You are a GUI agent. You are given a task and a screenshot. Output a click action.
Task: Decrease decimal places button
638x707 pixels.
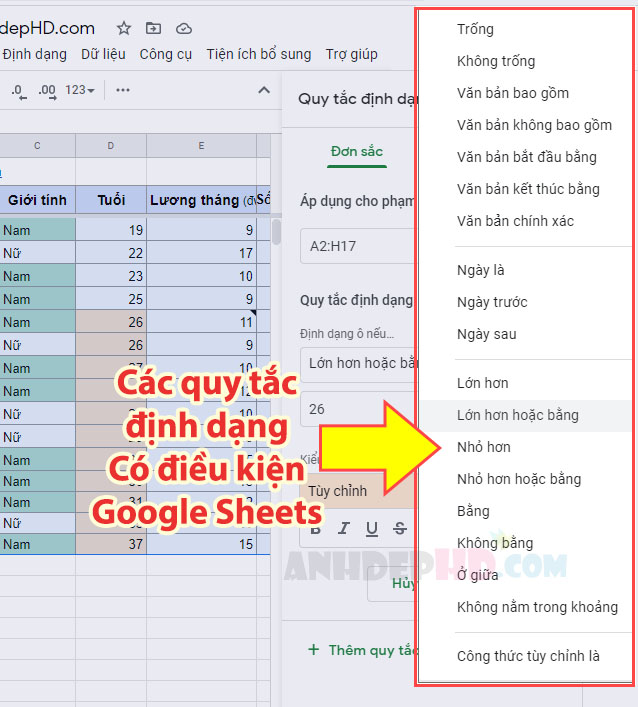point(18,91)
